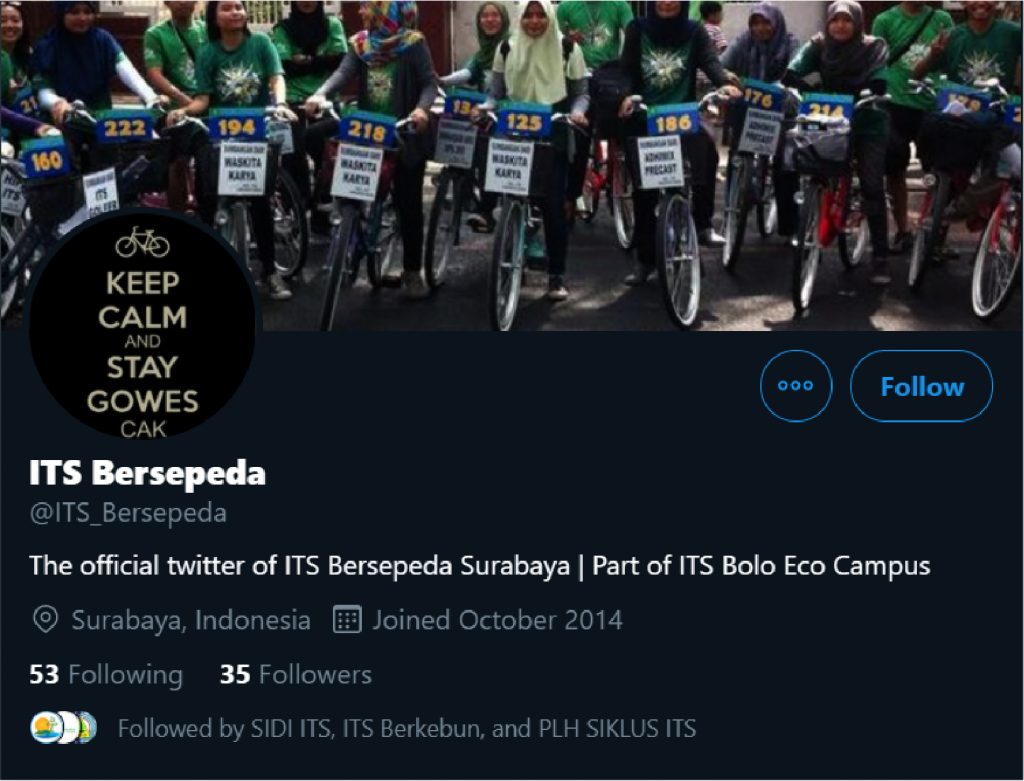Click the Joined October 2014 text

(497, 620)
